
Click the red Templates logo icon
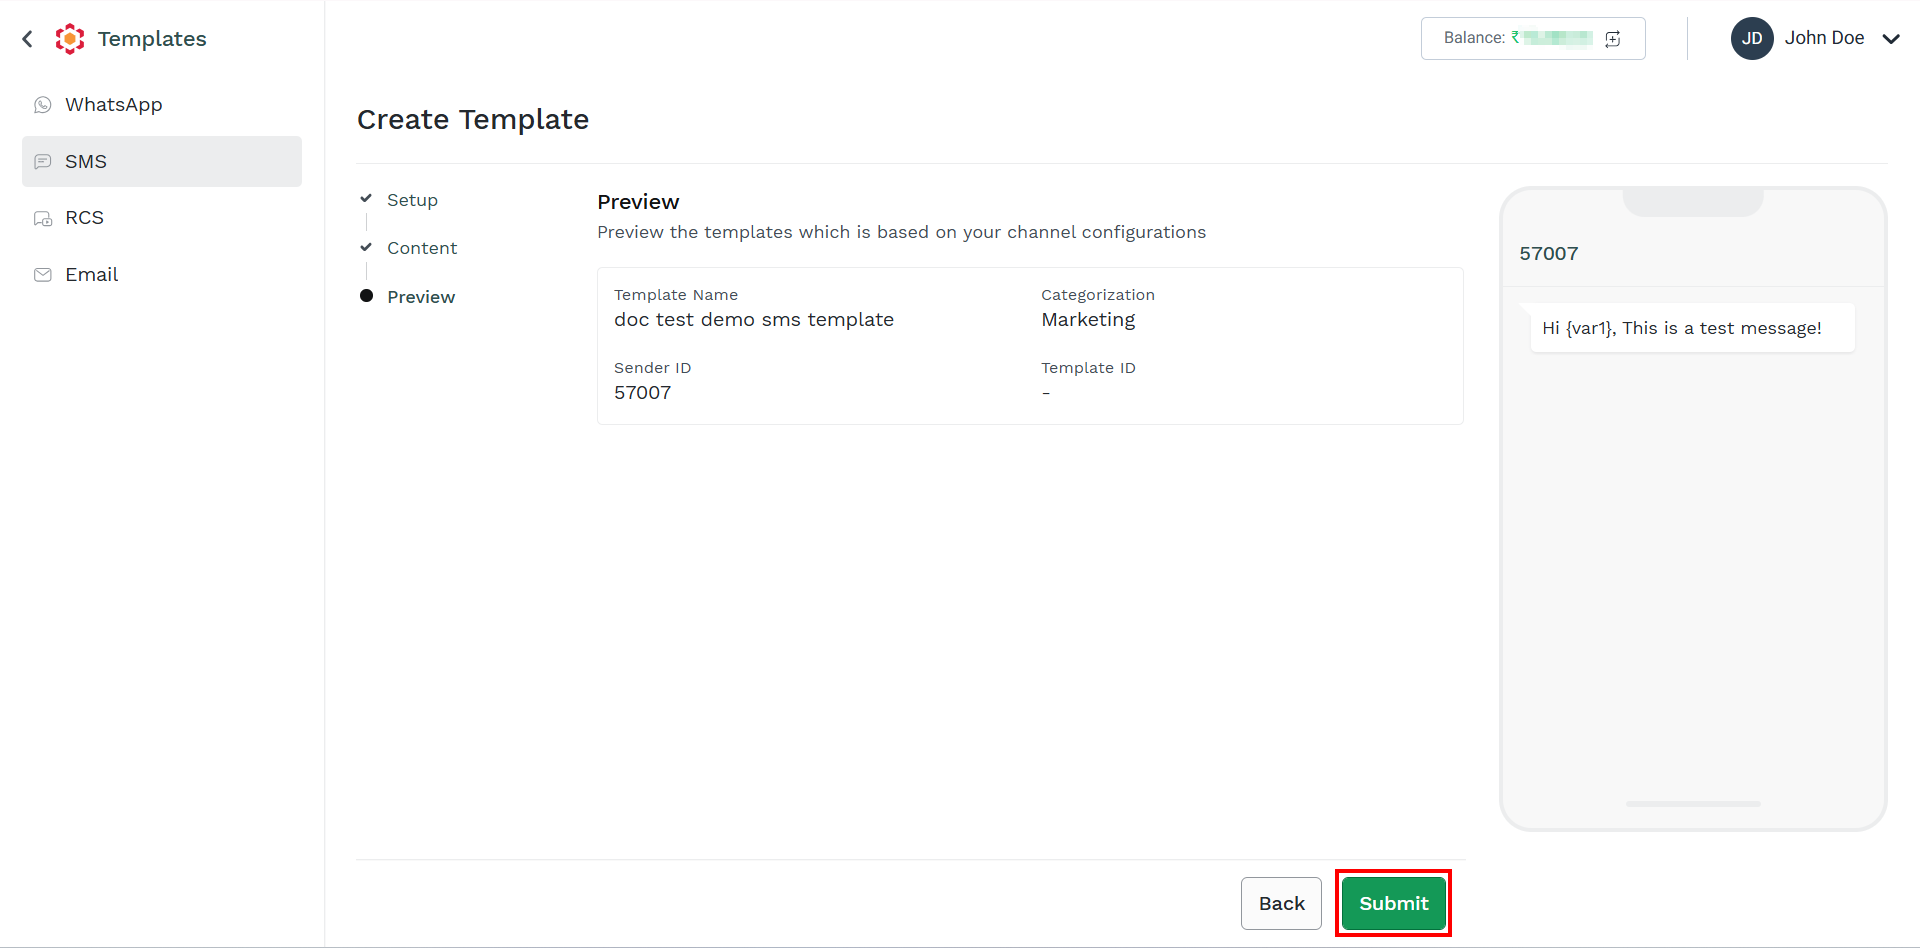click(x=70, y=39)
